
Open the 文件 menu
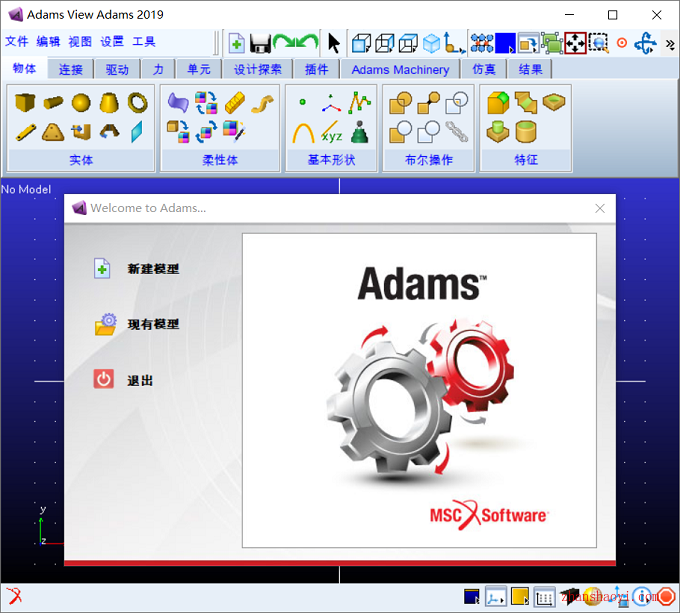17,42
